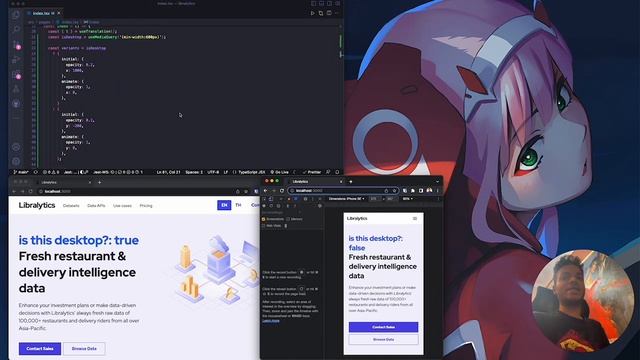Open 80% zoom dropdown in DevTools
The height and width of the screenshot is (360, 640).
pos(407,199)
